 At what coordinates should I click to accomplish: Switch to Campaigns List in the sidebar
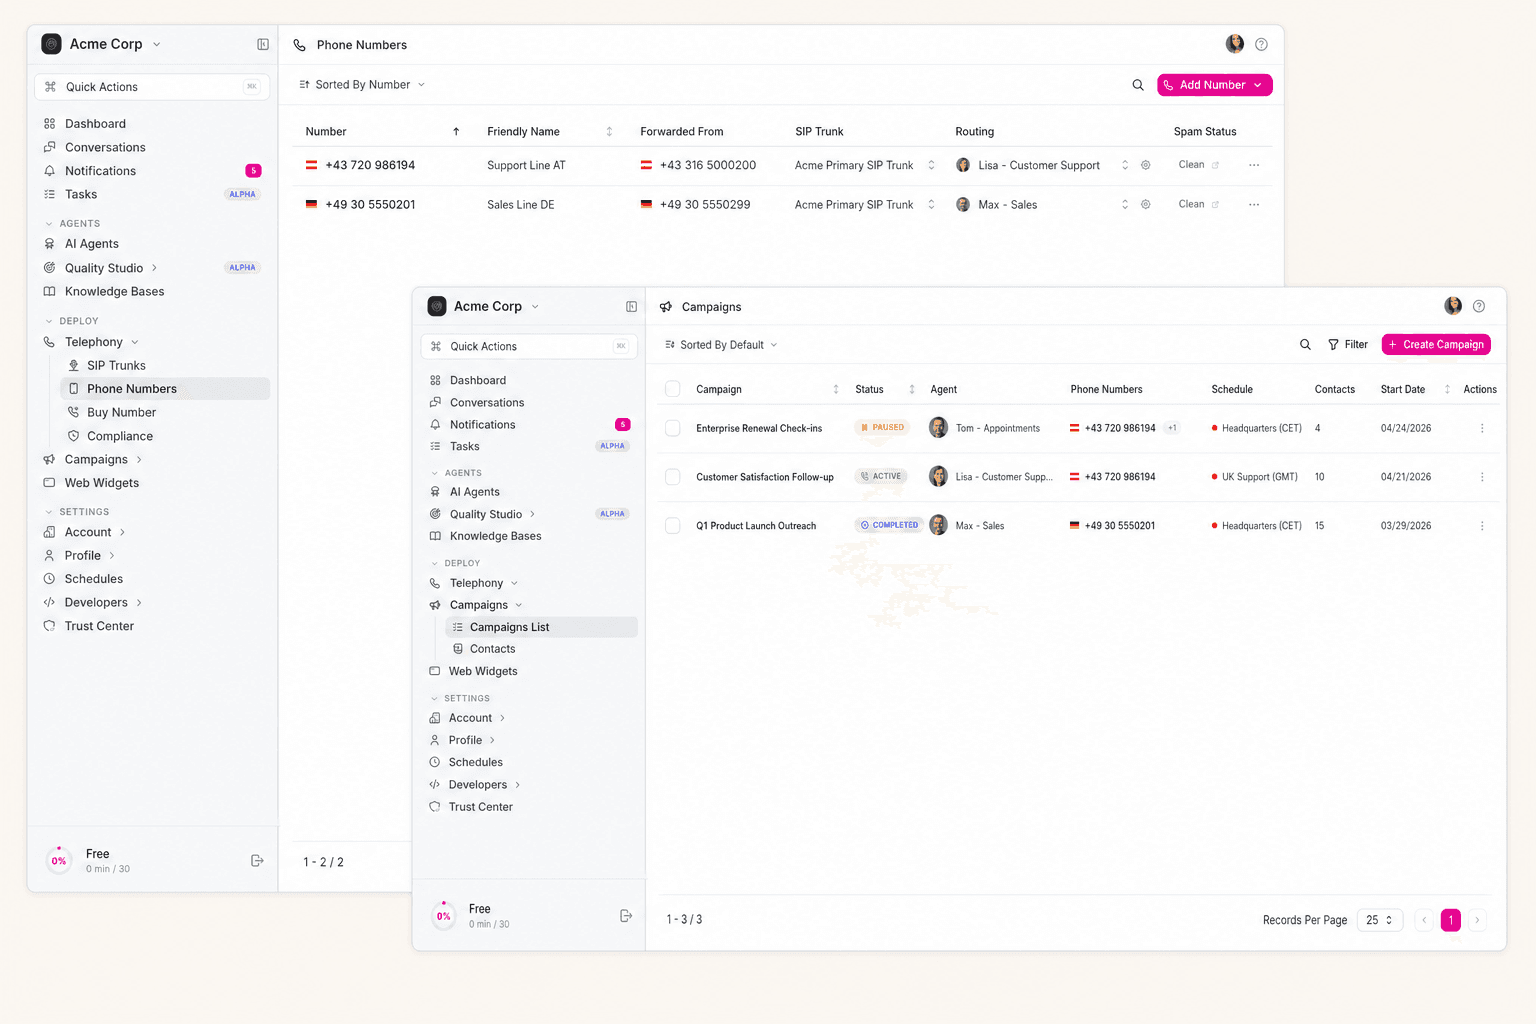pos(511,626)
